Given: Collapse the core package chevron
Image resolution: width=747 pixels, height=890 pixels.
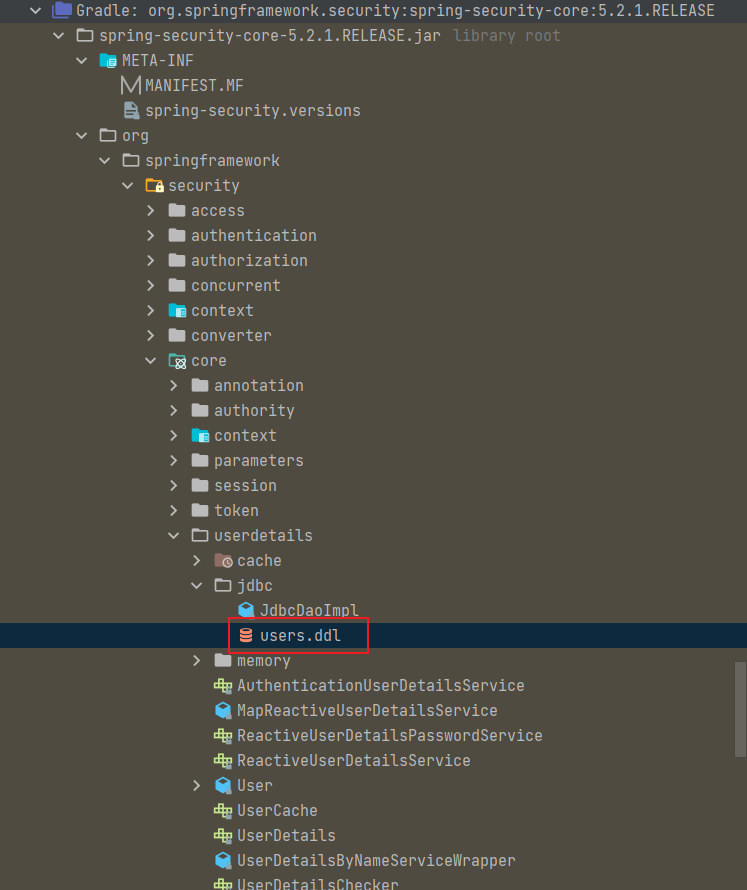Looking at the screenshot, I should click(x=150, y=360).
